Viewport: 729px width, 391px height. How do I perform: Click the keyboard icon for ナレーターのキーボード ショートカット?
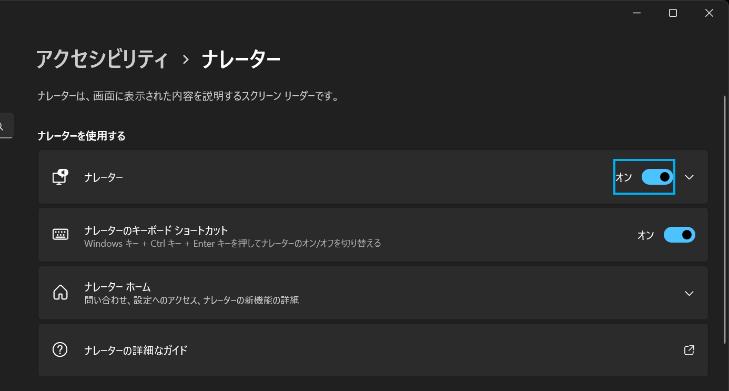(x=60, y=234)
